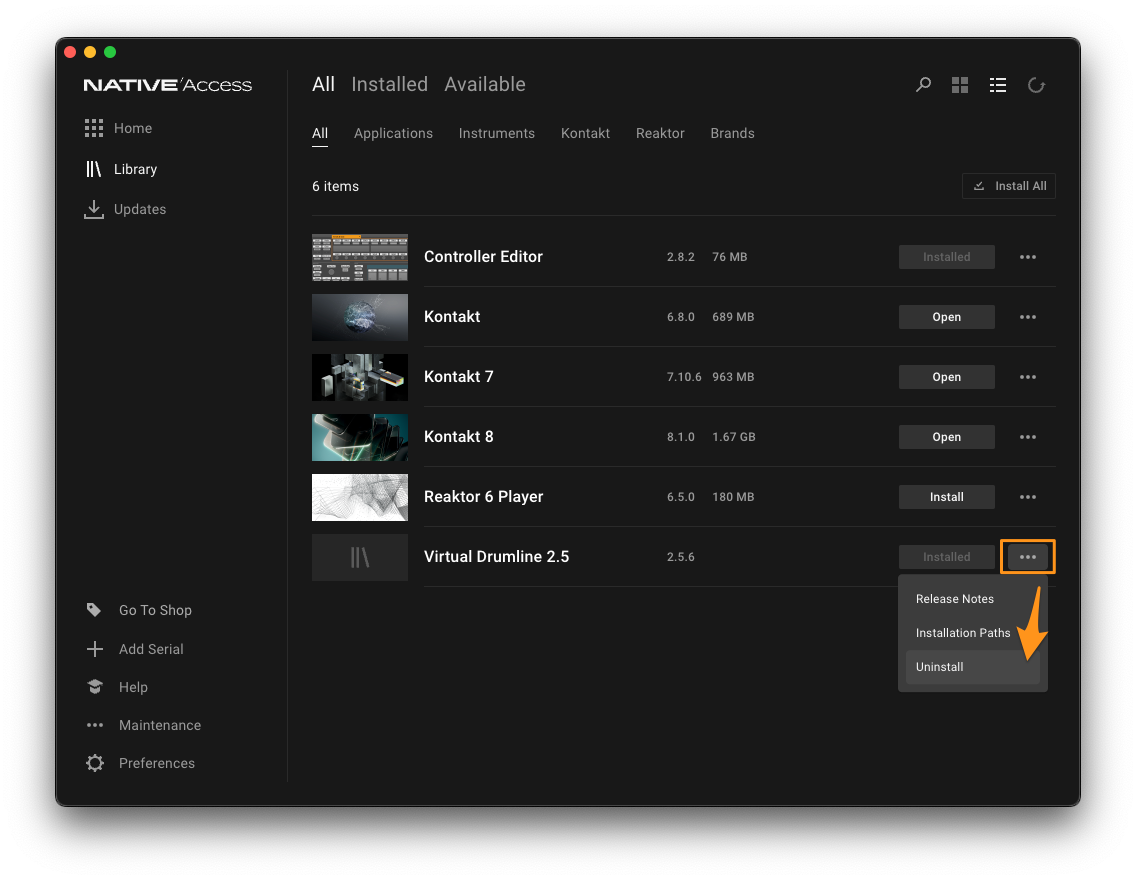The image size is (1136, 880).
Task: Click the Kontakt 7 thumbnail image
Action: pos(360,377)
